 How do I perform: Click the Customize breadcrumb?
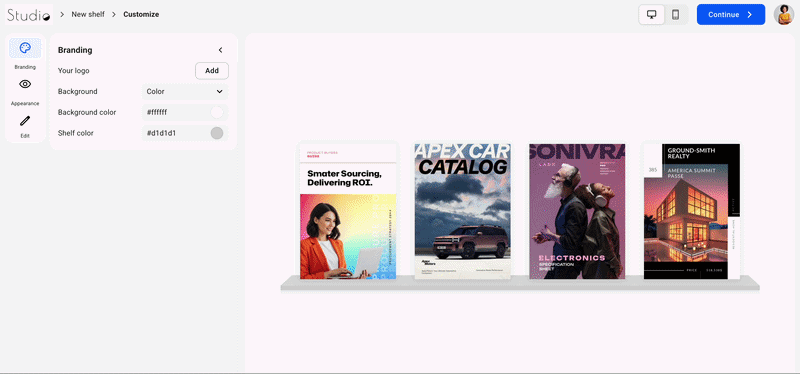[x=141, y=14]
